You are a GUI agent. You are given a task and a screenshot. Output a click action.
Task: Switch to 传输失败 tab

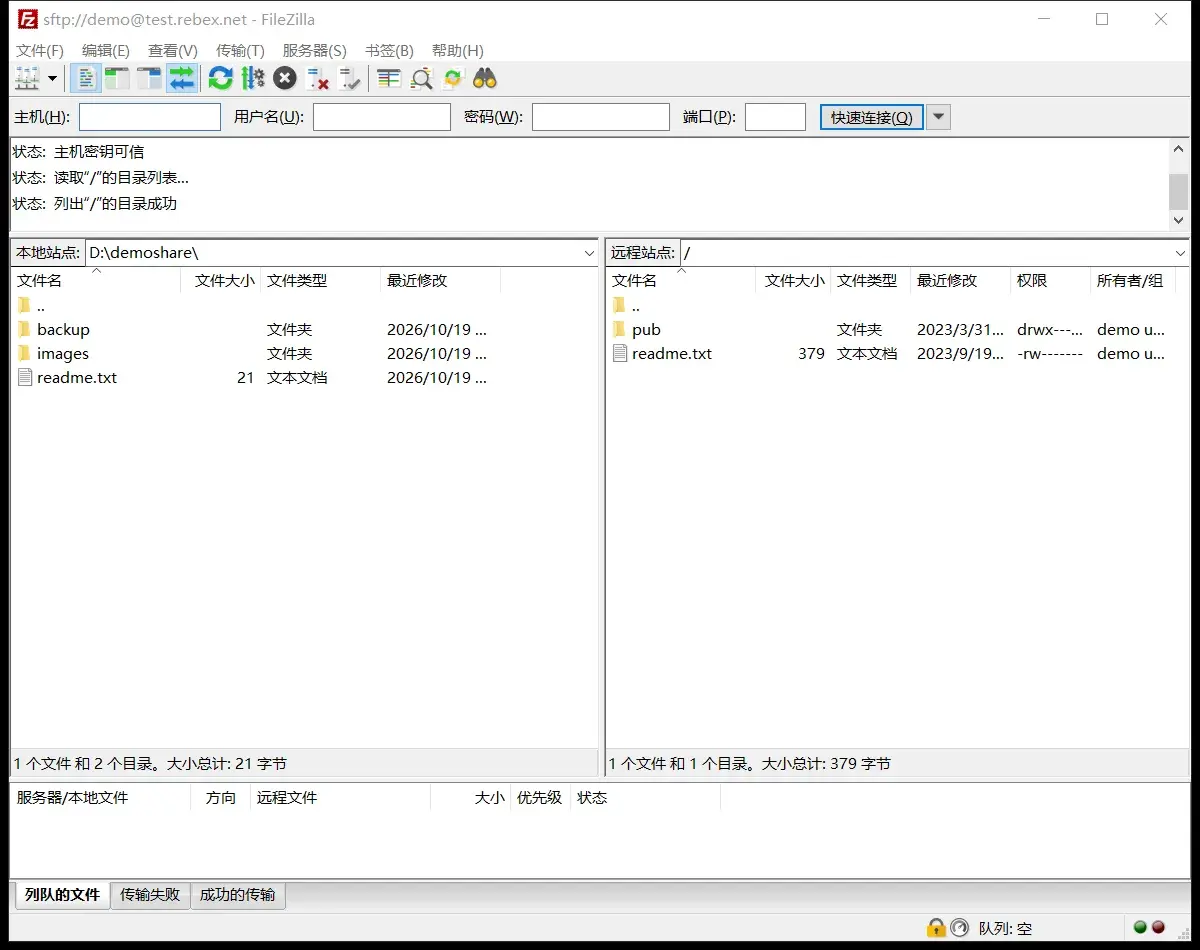[150, 895]
